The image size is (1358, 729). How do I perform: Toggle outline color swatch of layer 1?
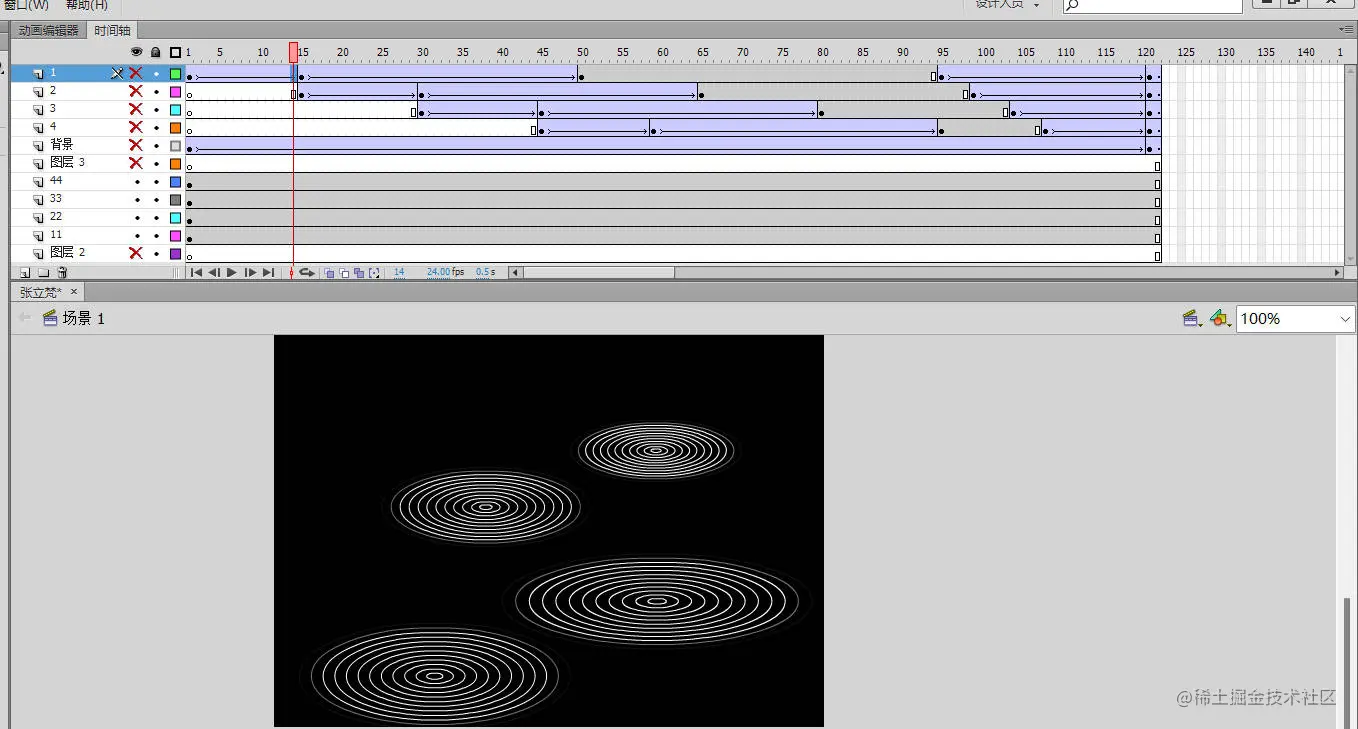[176, 73]
